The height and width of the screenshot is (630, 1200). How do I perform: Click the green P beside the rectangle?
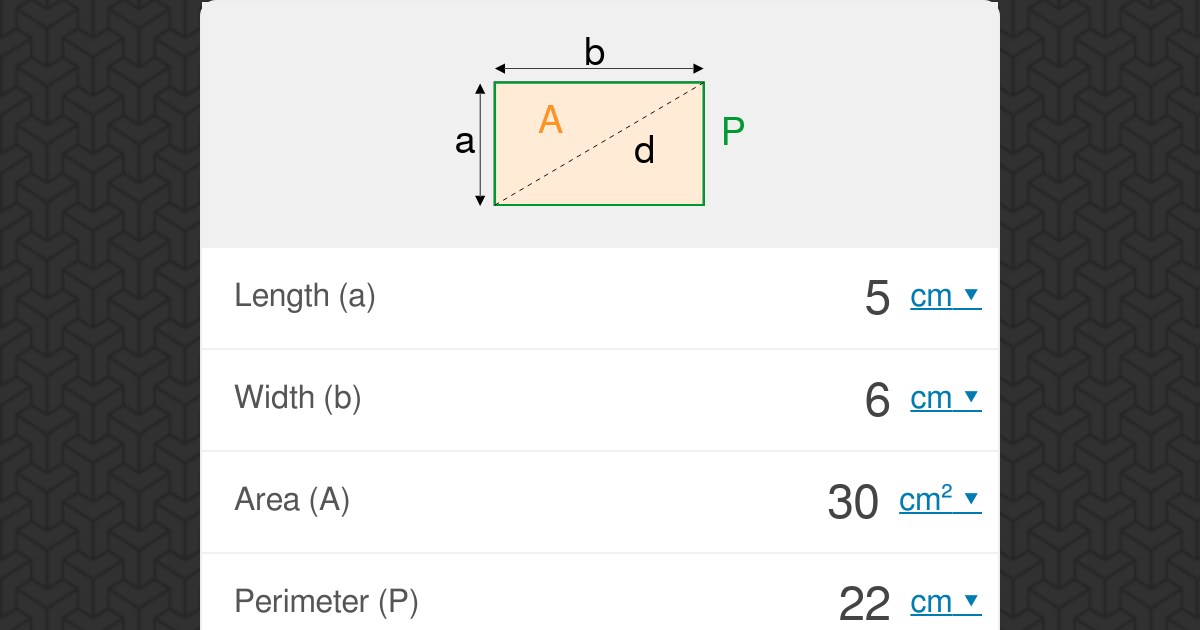pos(733,132)
